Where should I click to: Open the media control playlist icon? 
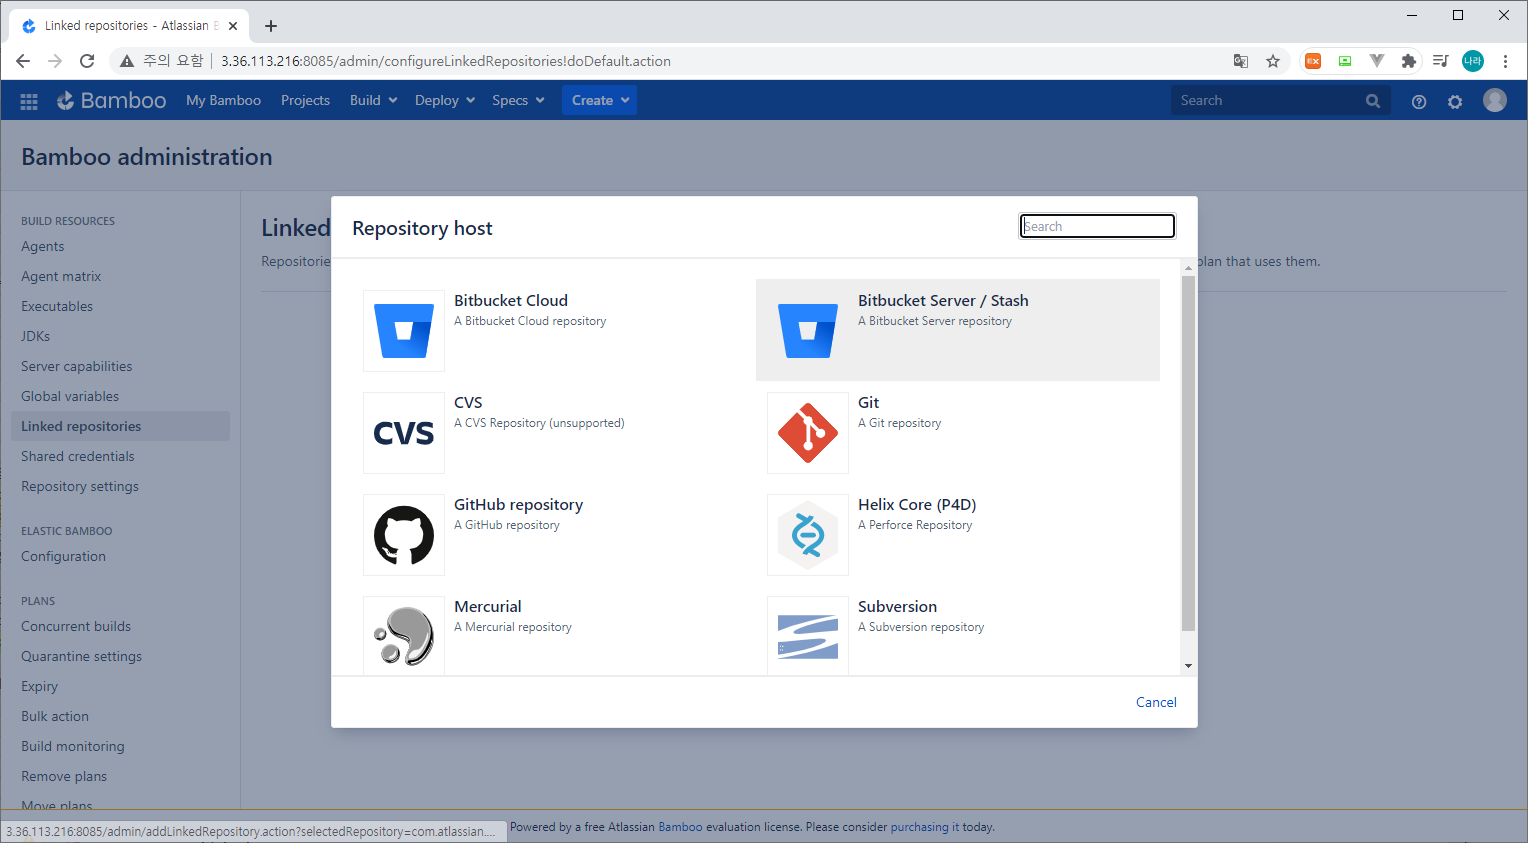click(1441, 61)
